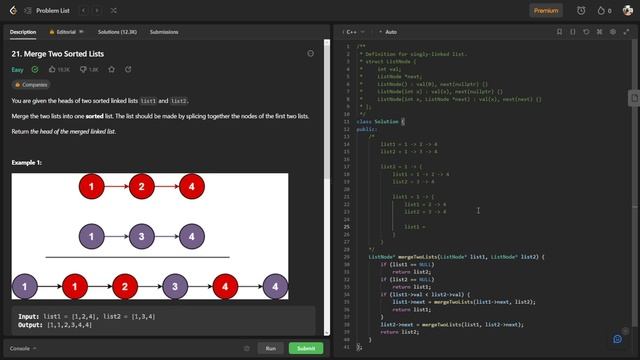Reset code to default with reset icon
640x360 pixels.
coord(586,32)
